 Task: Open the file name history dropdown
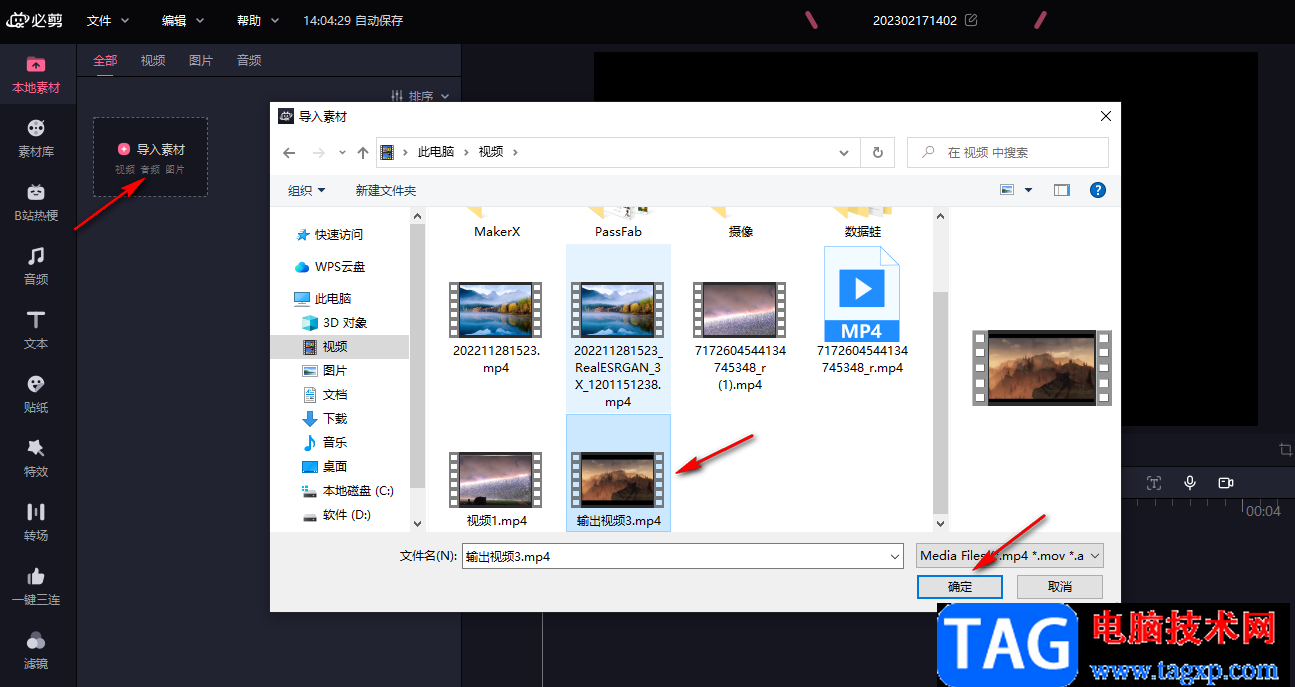coord(895,556)
